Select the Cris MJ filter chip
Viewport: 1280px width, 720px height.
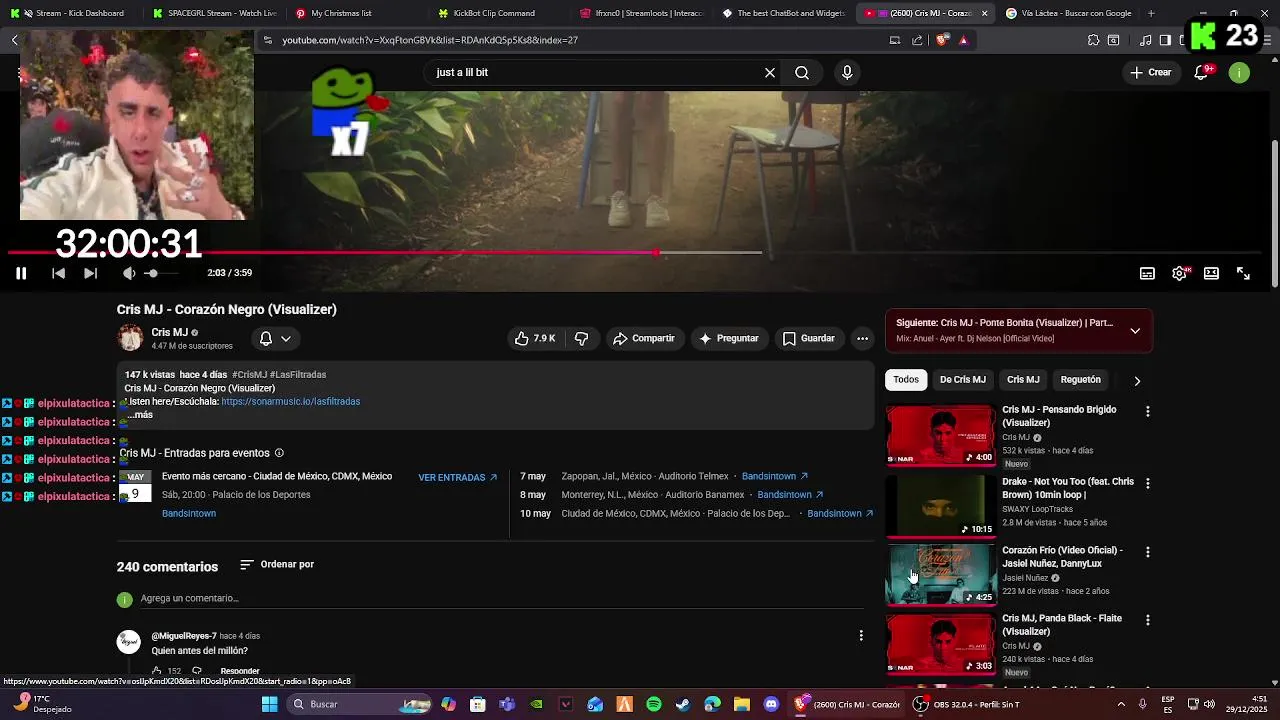1023,380
